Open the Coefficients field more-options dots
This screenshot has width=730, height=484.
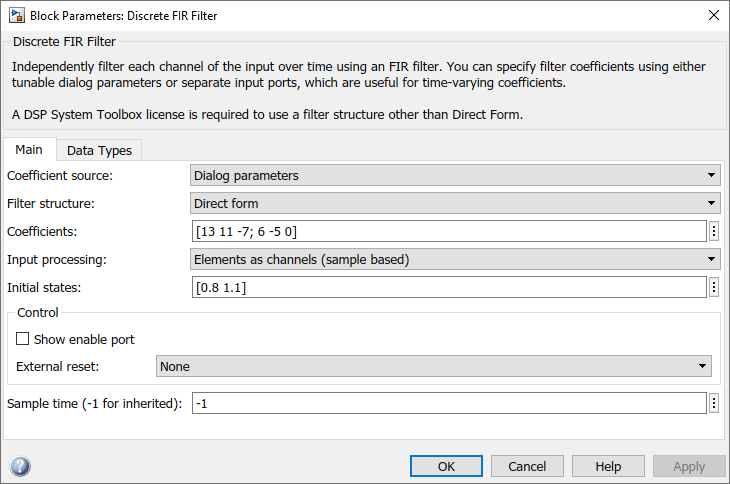(x=714, y=231)
